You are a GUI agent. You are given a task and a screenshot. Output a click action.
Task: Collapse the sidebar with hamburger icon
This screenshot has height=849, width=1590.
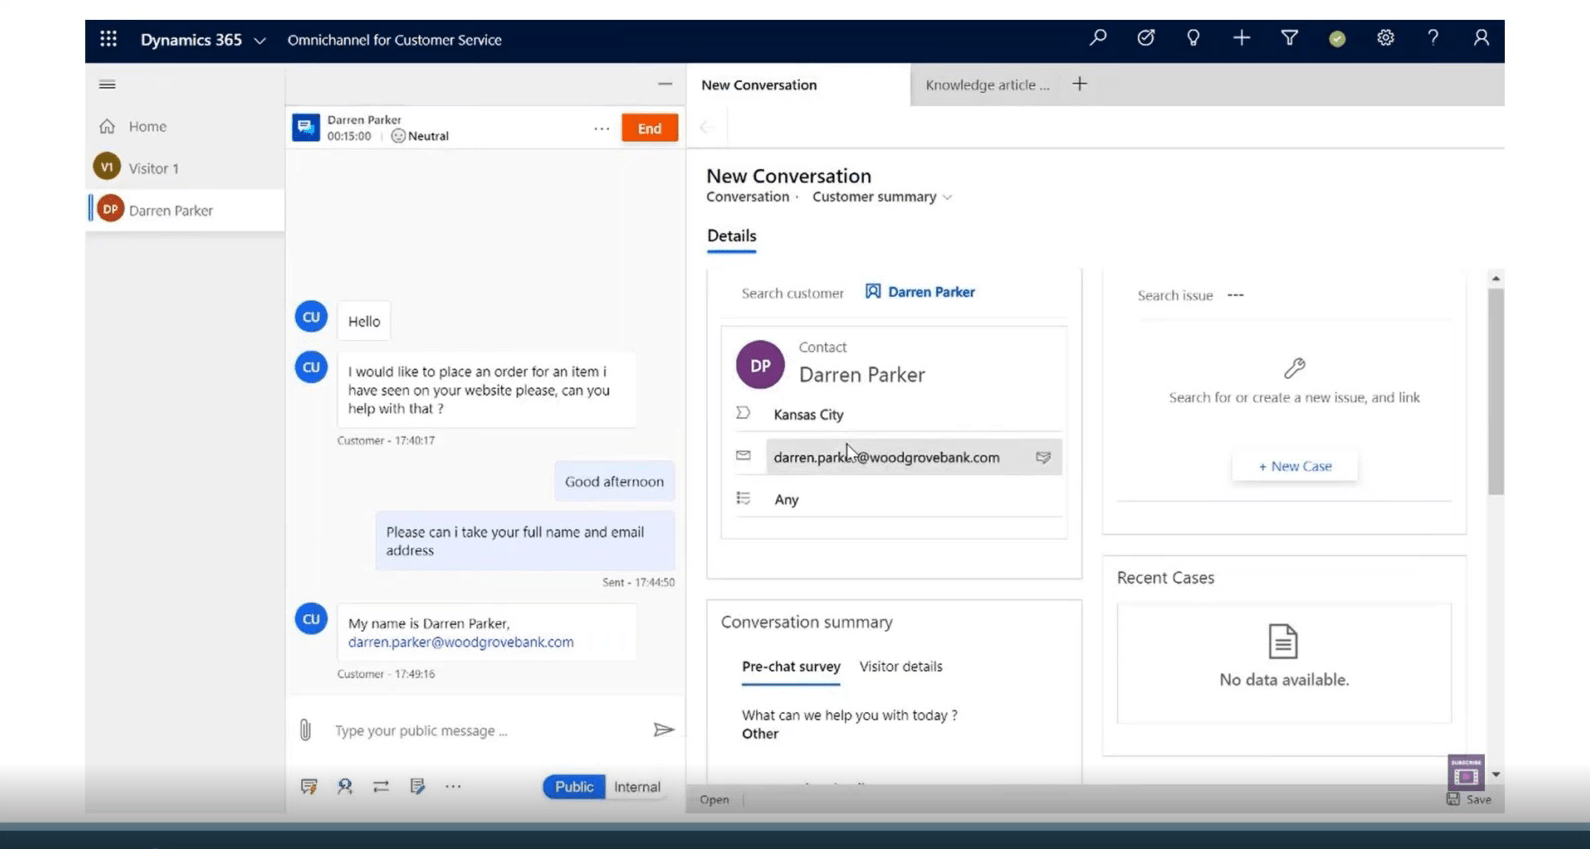[107, 84]
